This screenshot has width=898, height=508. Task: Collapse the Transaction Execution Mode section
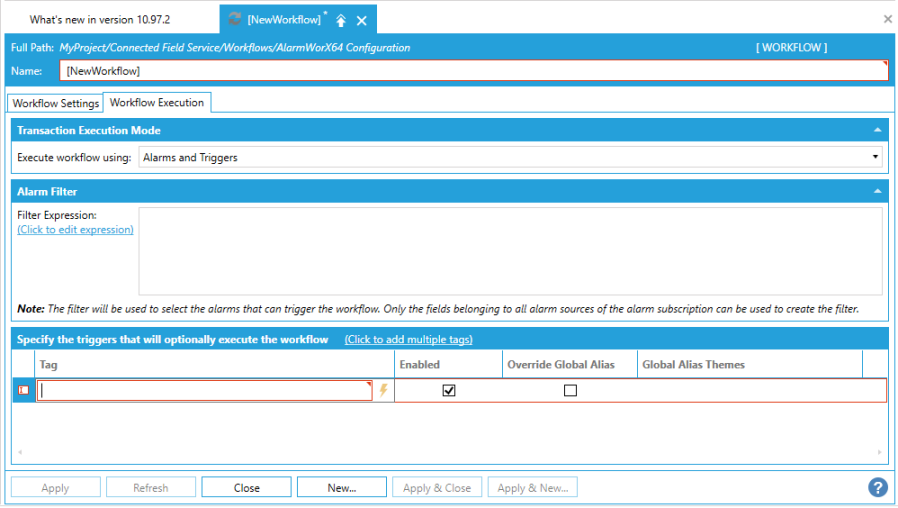(x=877, y=130)
